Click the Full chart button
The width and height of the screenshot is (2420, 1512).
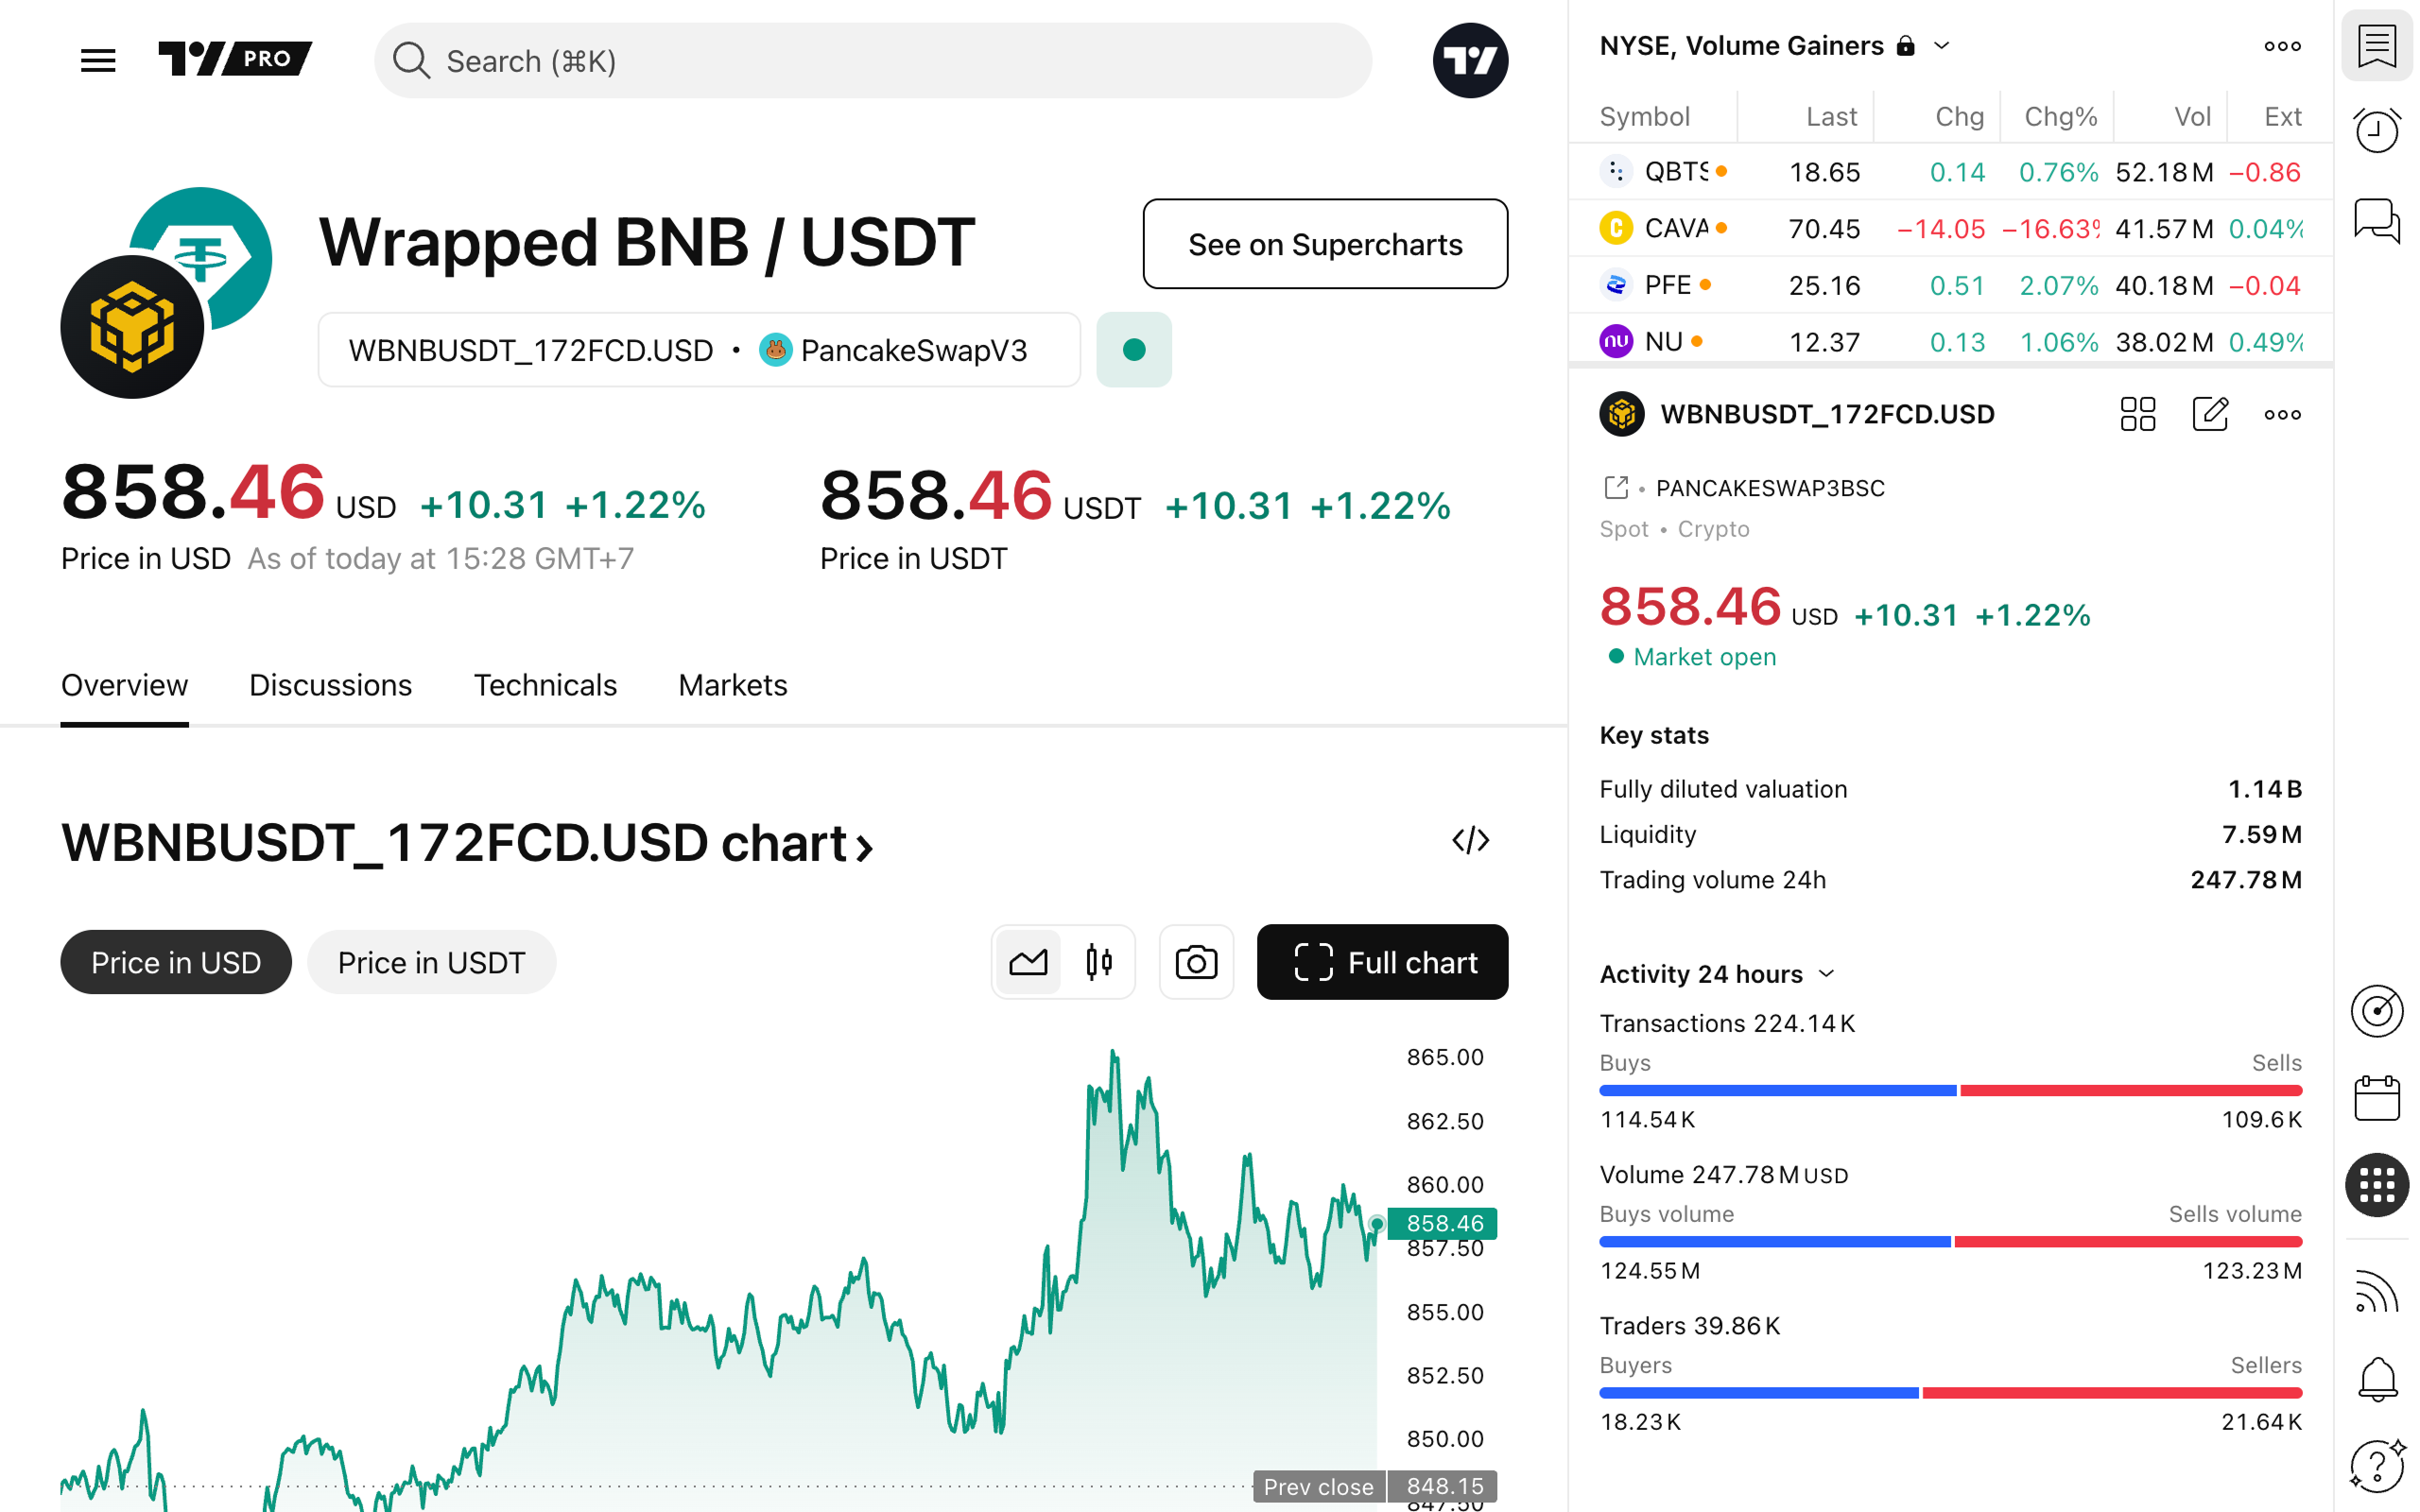coord(1382,962)
